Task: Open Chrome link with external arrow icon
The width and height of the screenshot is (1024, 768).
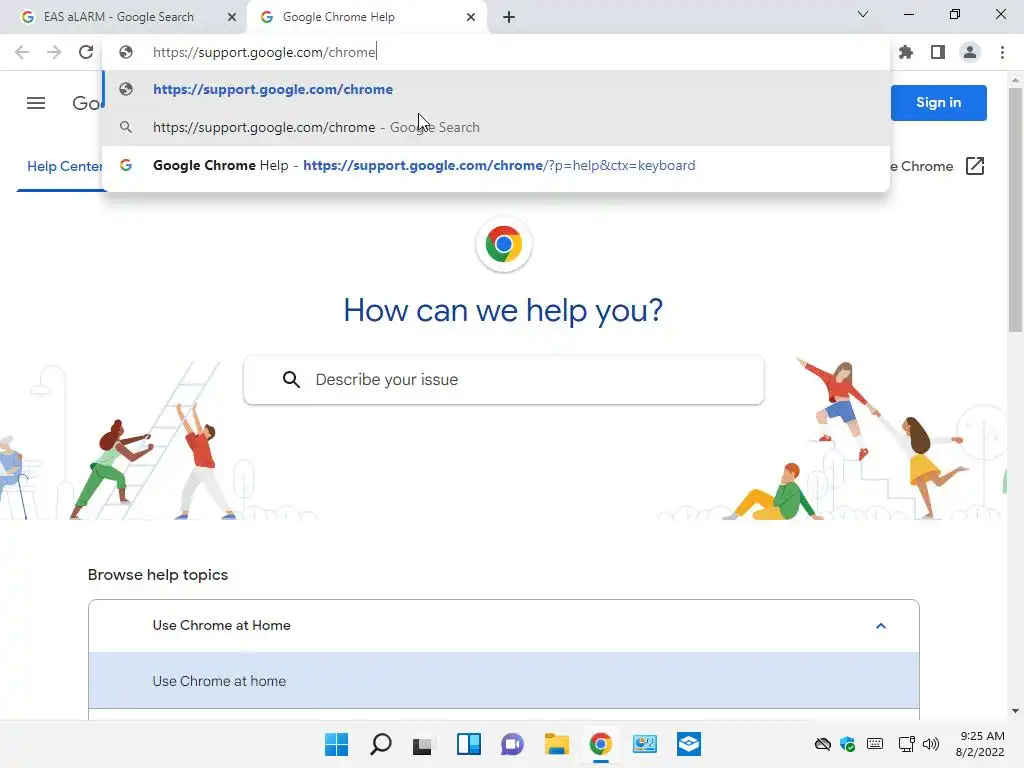Action: click(x=975, y=166)
